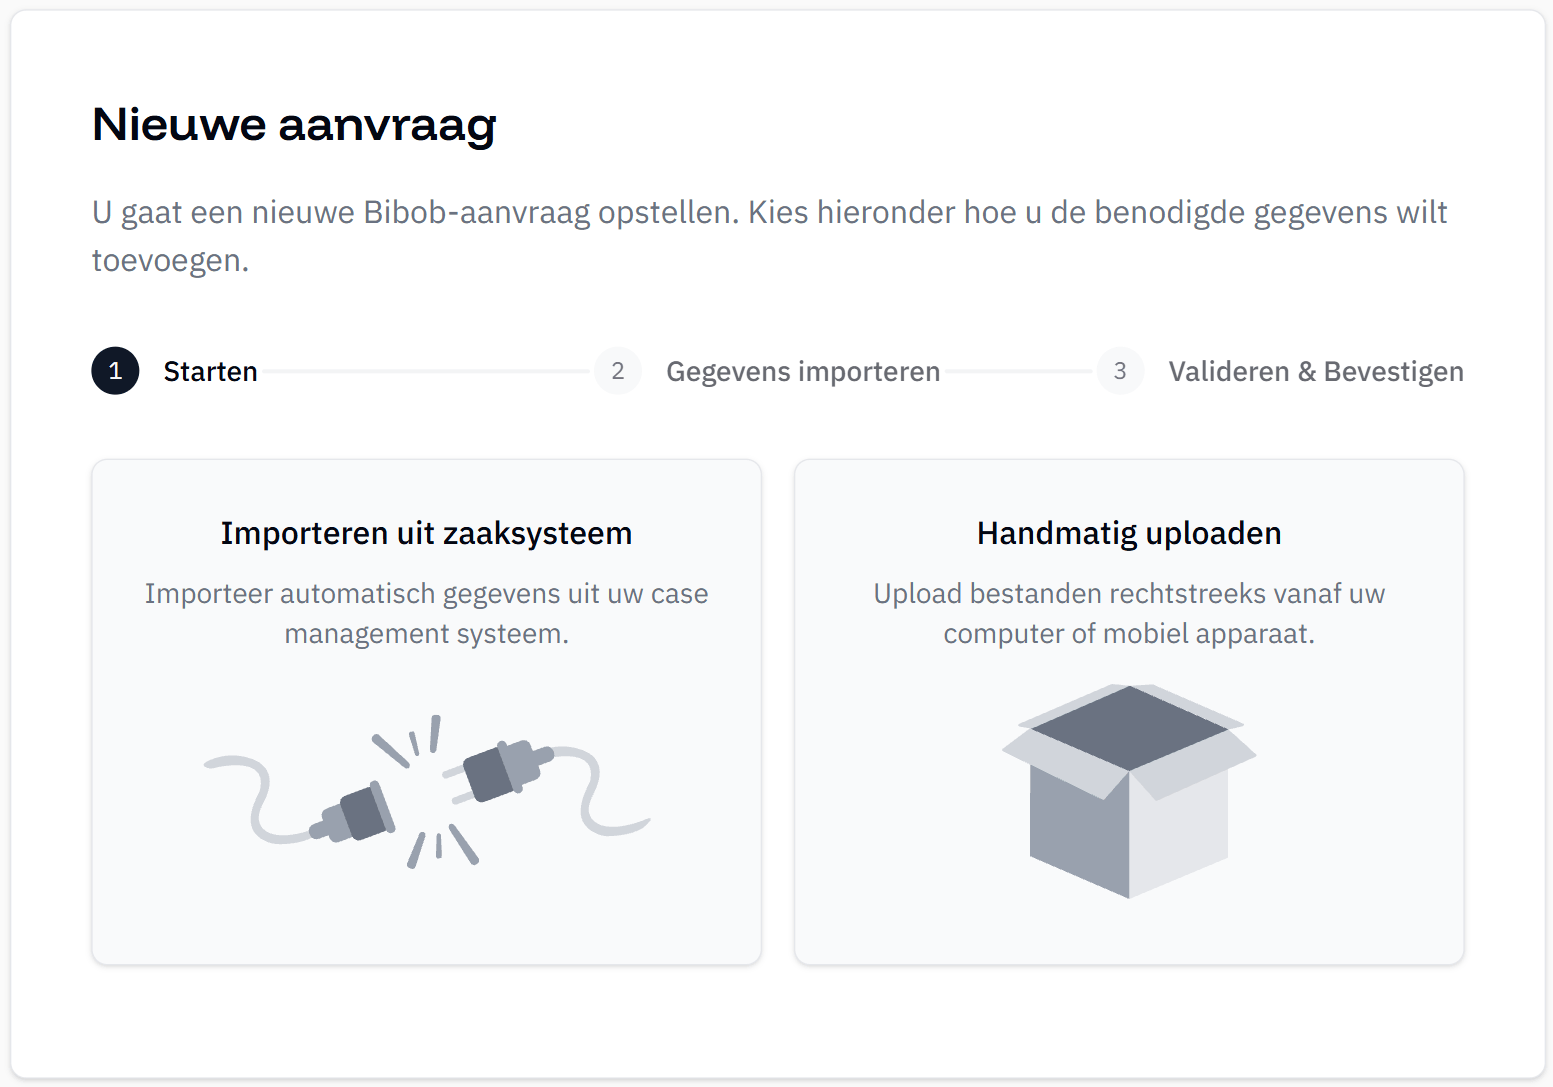Click the open cardboard box illustration
This screenshot has height=1087, width=1553.
tap(1129, 791)
